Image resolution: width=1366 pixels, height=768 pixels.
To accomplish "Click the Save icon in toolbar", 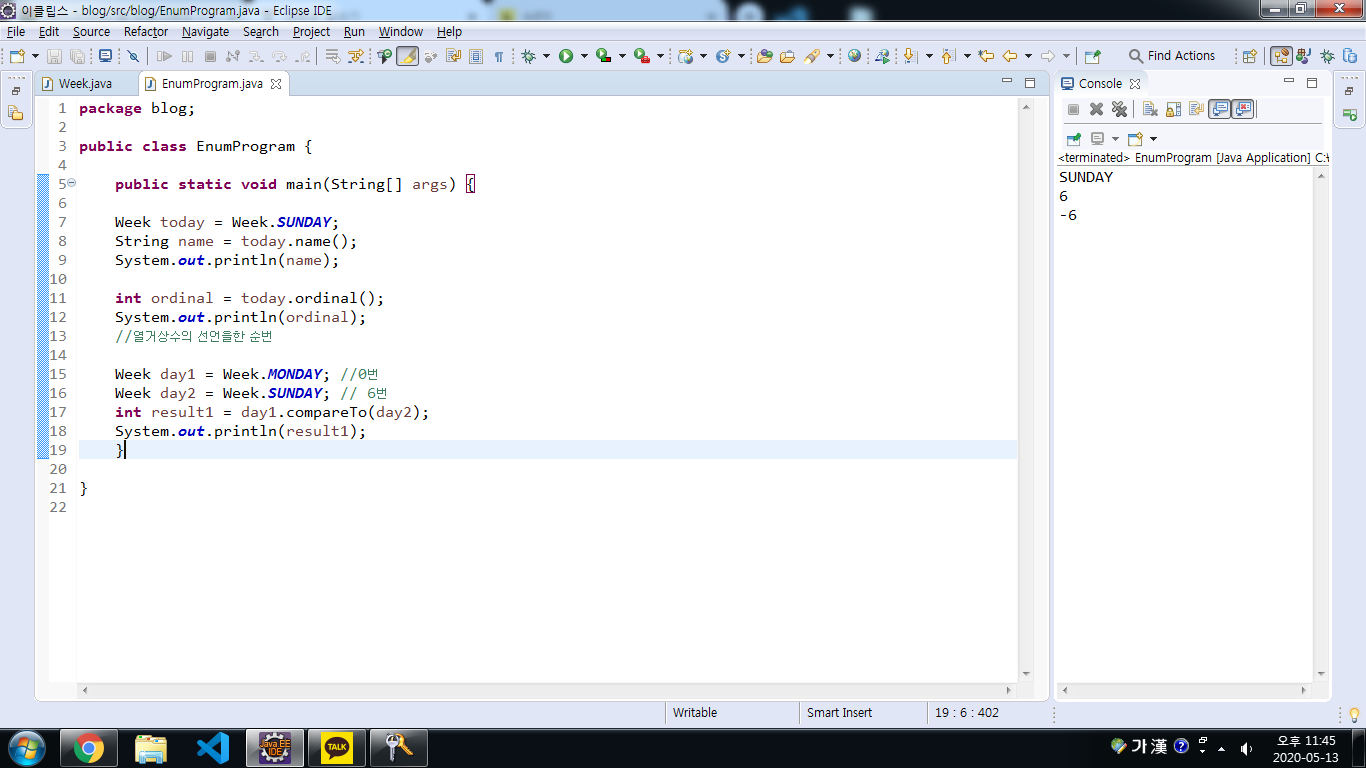I will click(x=54, y=56).
